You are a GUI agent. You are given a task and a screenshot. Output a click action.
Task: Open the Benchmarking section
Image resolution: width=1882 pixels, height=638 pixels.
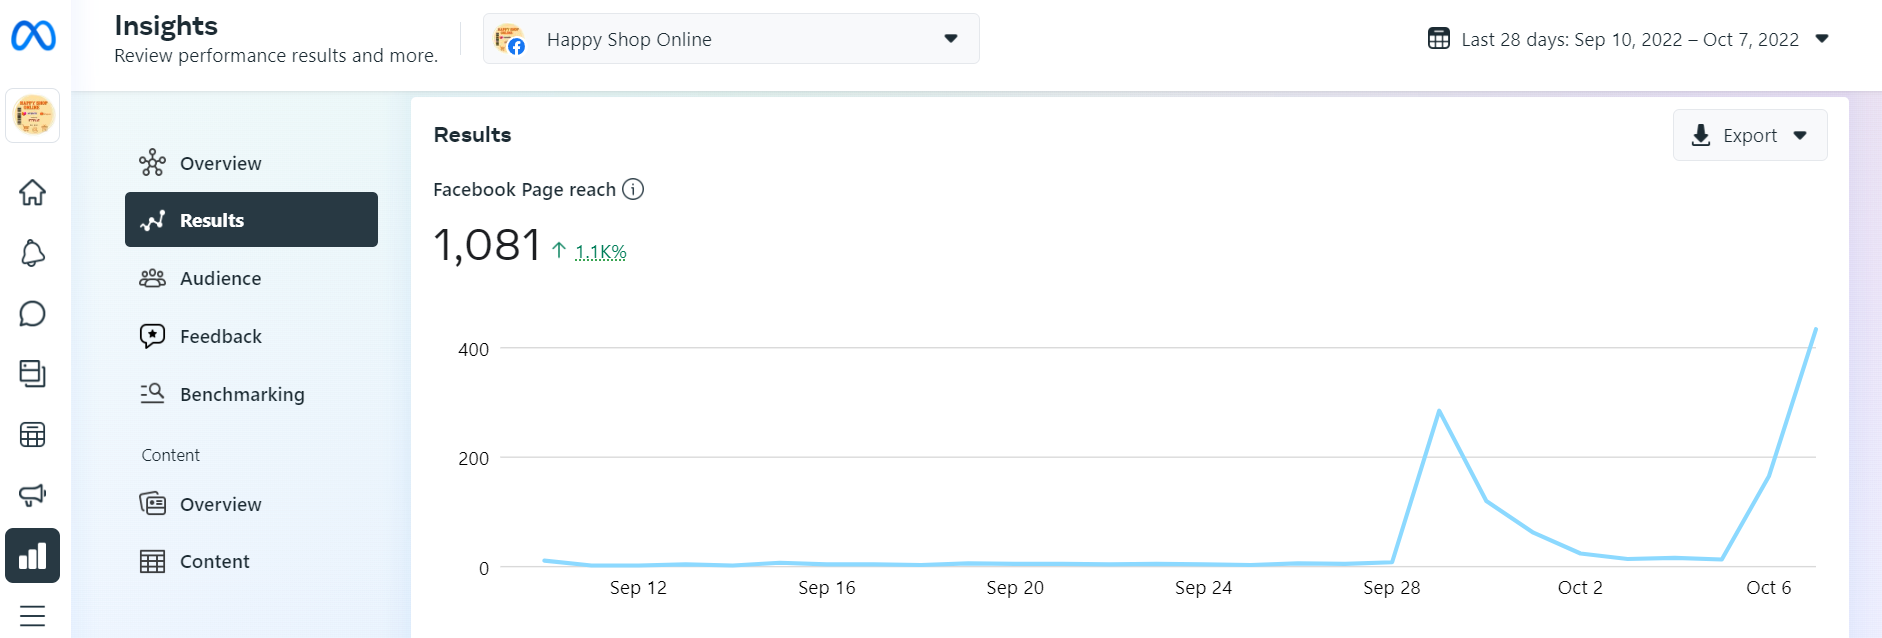[x=241, y=394]
